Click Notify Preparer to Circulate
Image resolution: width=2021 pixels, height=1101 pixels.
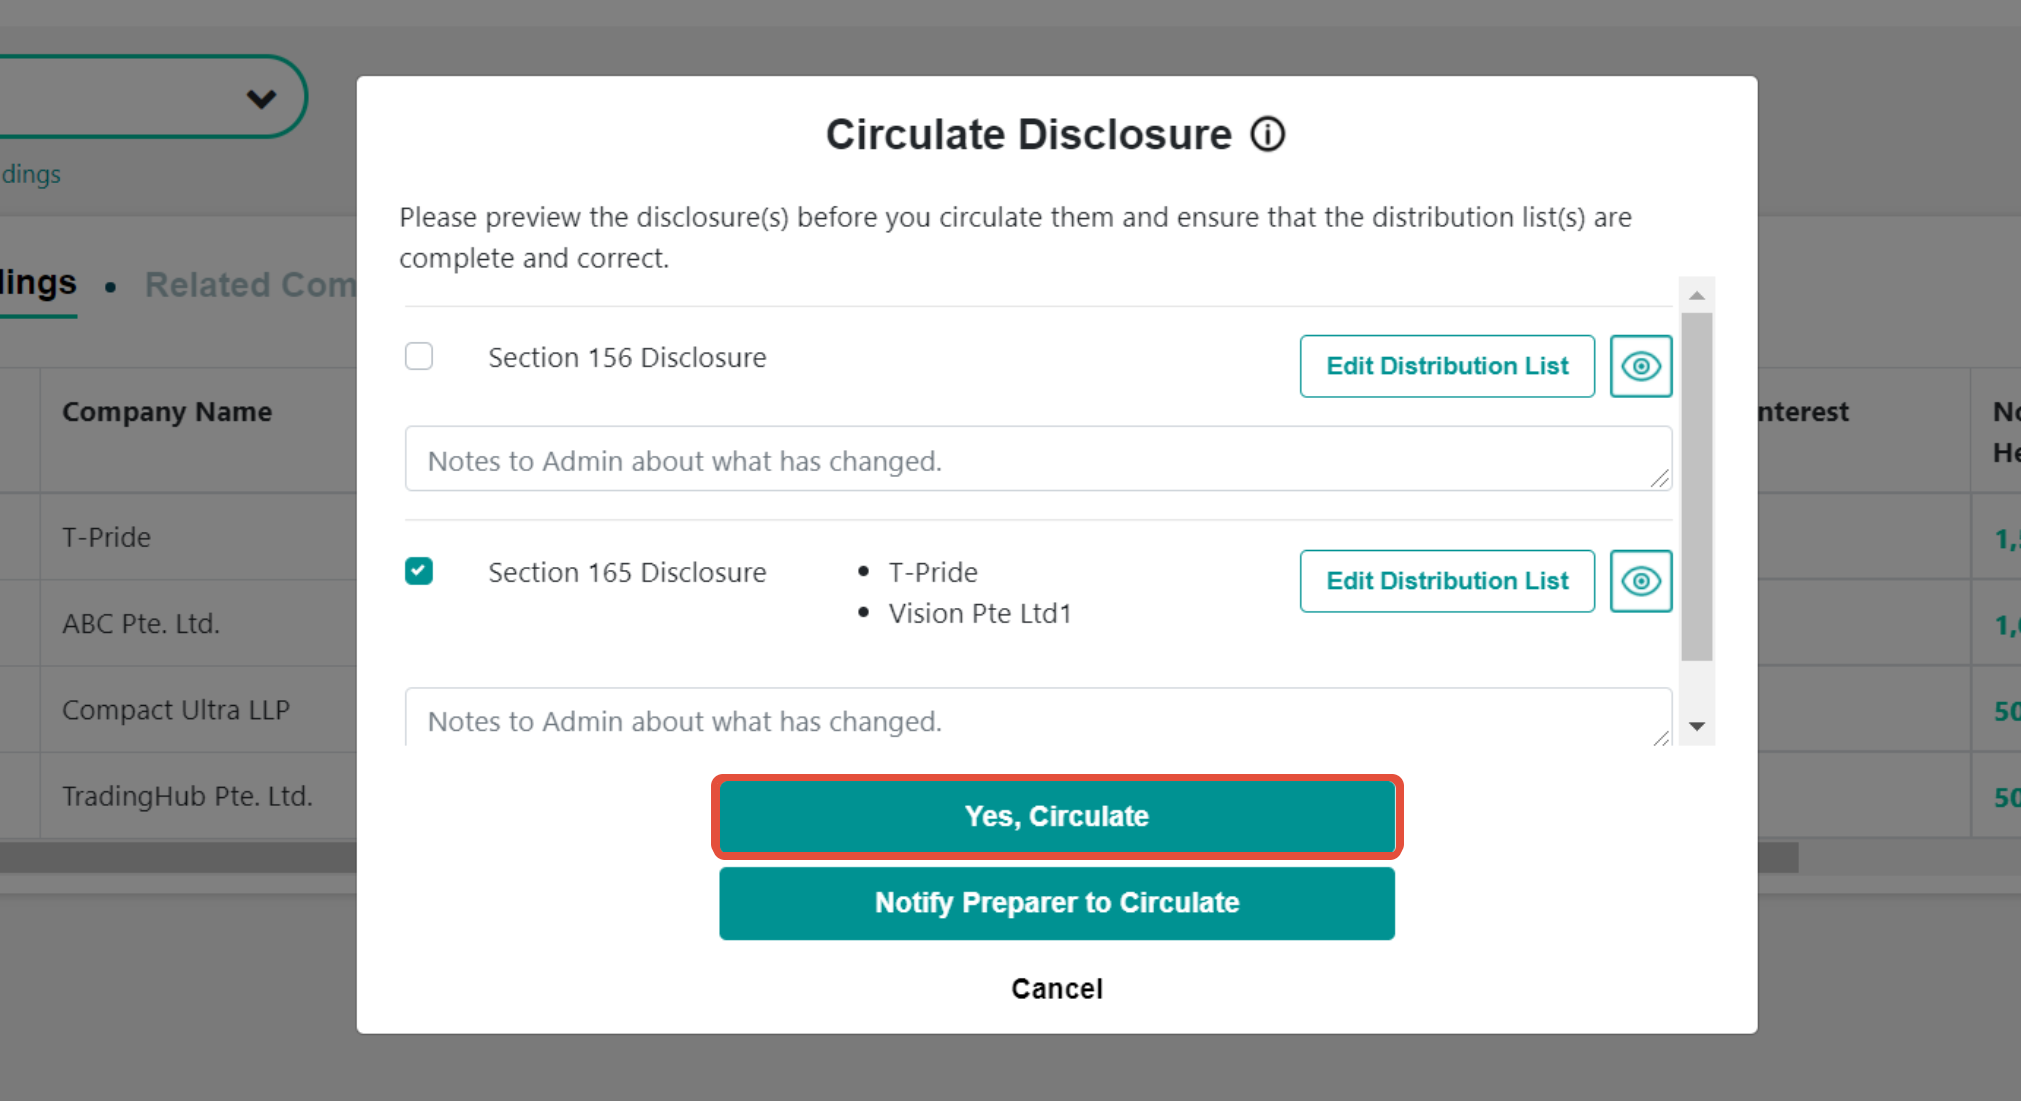[x=1056, y=903]
